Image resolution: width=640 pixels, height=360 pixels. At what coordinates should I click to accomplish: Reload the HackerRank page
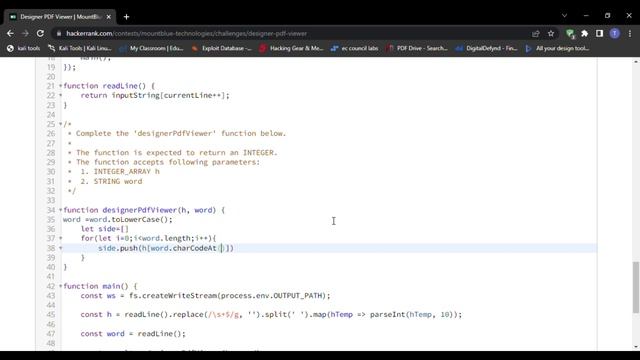[x=40, y=33]
